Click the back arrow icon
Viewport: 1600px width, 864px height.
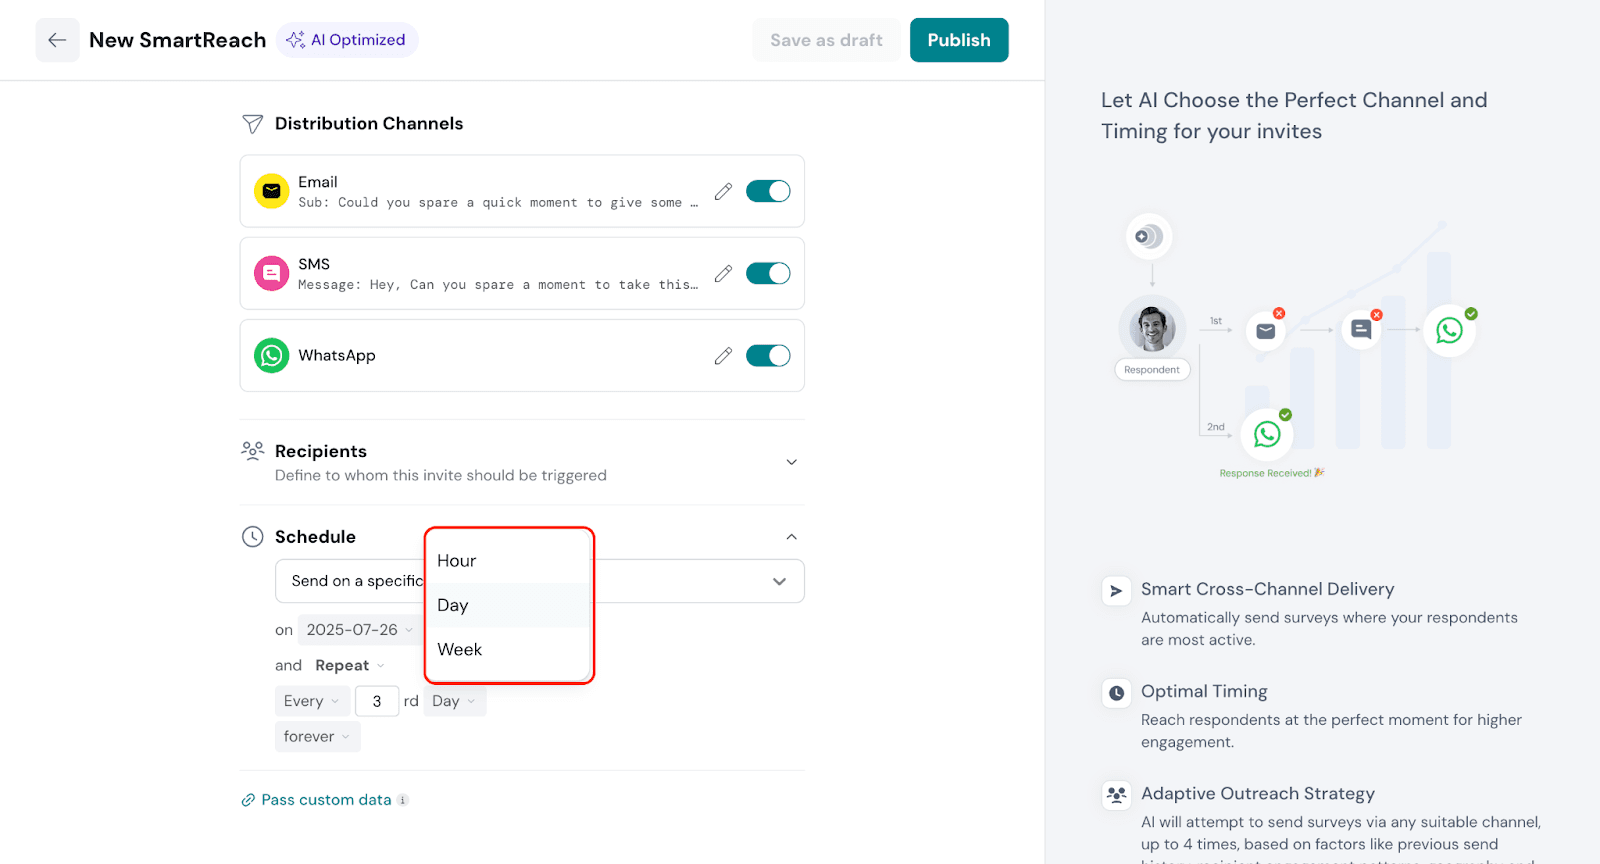(57, 40)
